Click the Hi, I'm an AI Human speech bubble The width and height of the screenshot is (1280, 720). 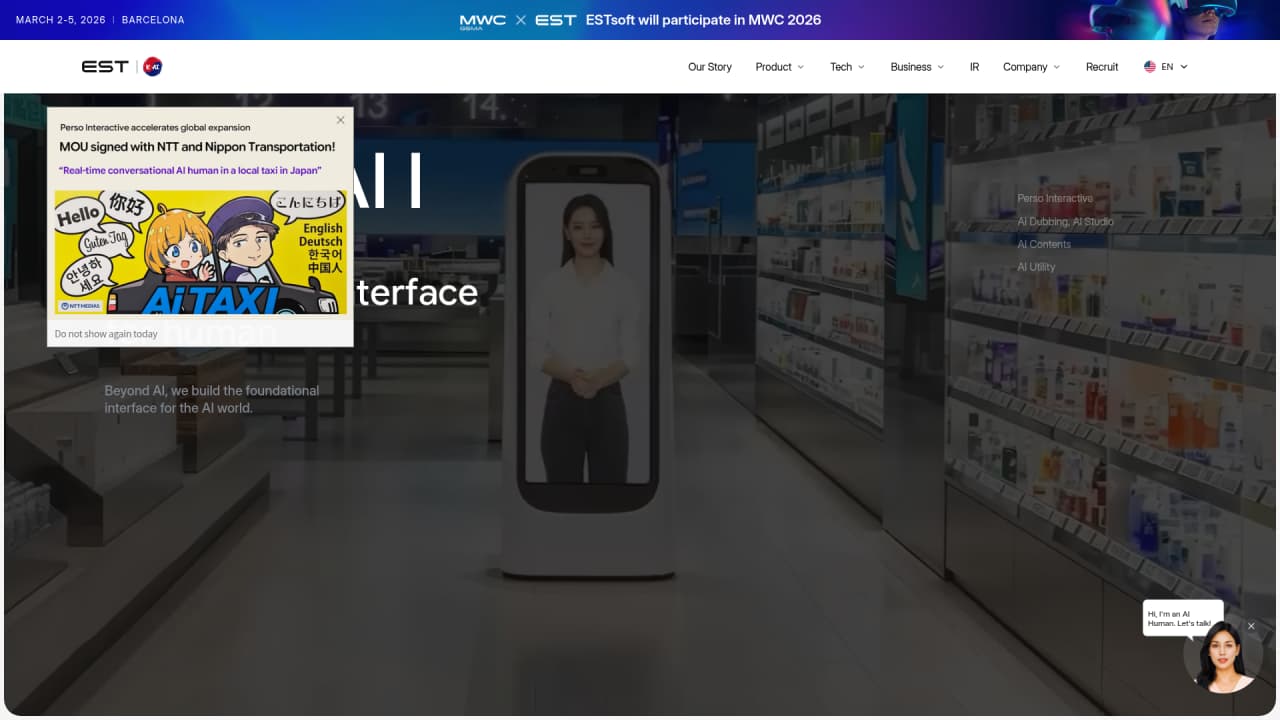click(x=1183, y=618)
